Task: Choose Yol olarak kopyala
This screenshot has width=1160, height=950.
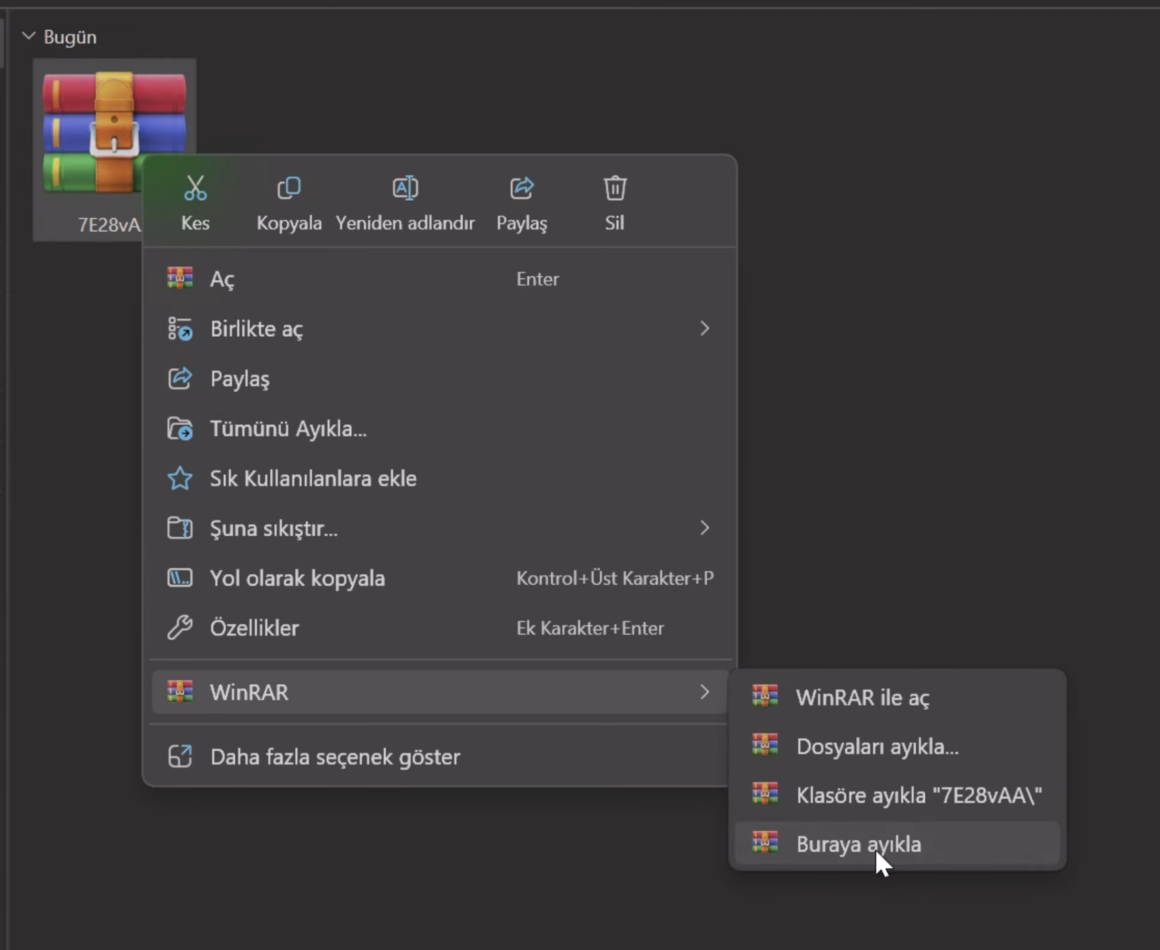Action: click(297, 578)
